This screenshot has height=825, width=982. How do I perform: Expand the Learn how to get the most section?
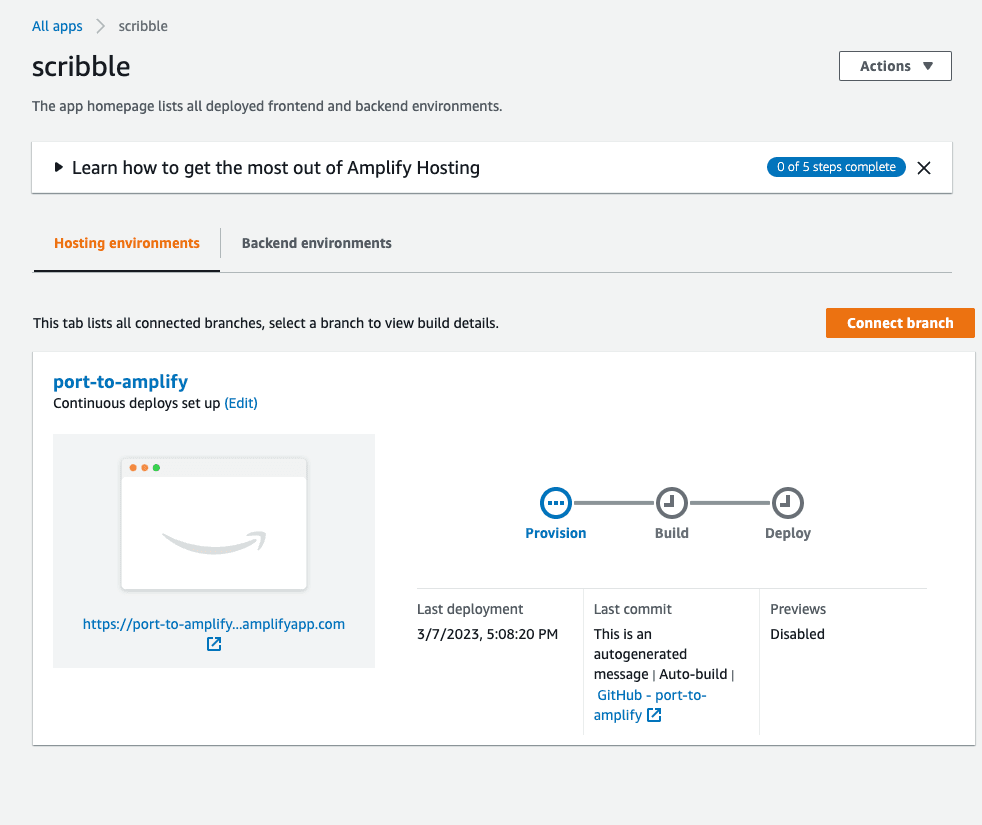point(58,167)
